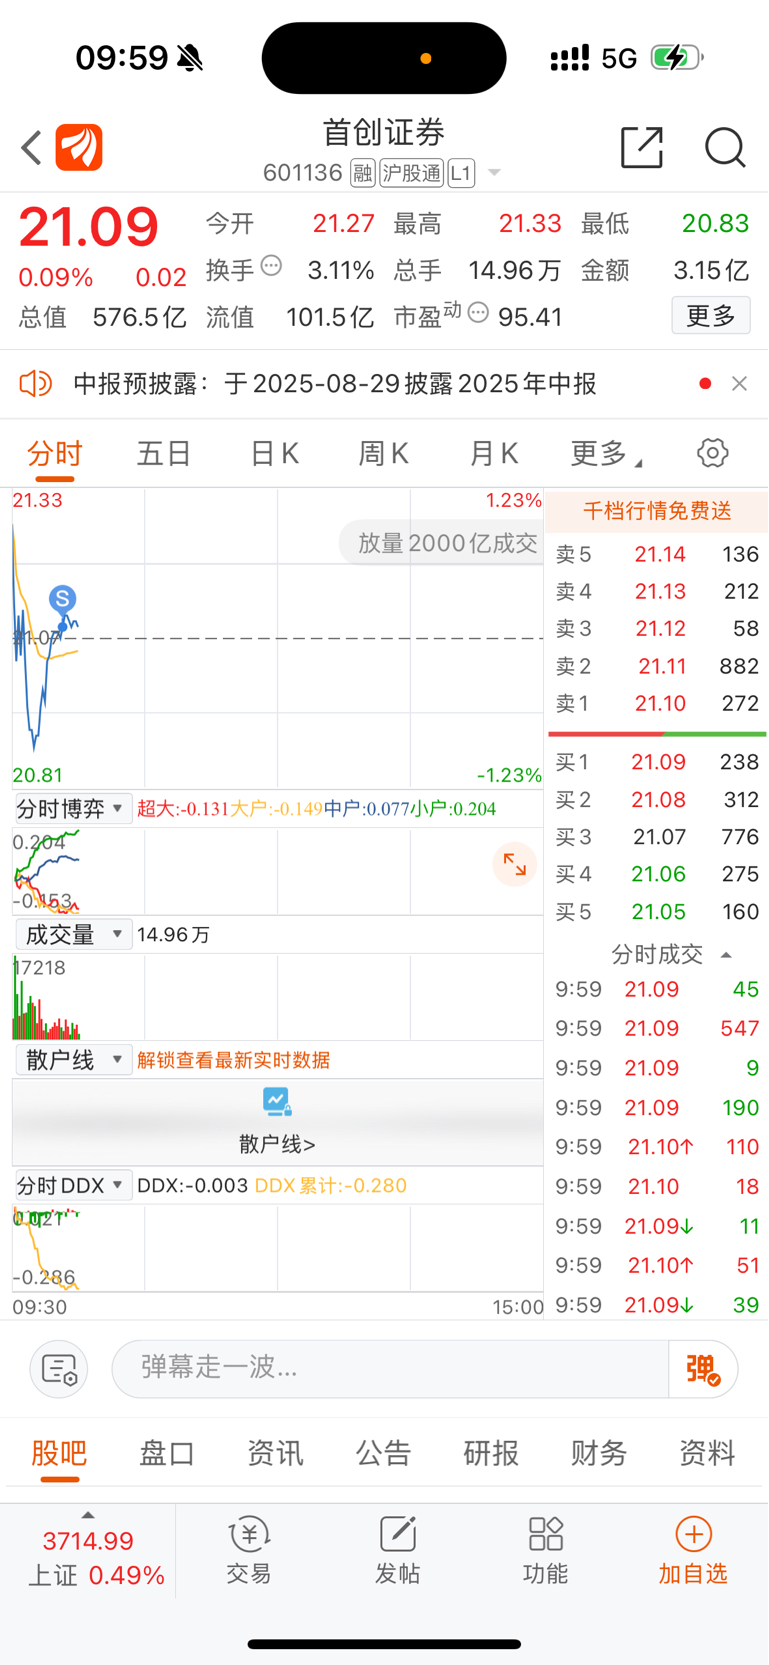Focus the 弹幕走一波 input field
This screenshot has height=1665, width=769.
390,1368
